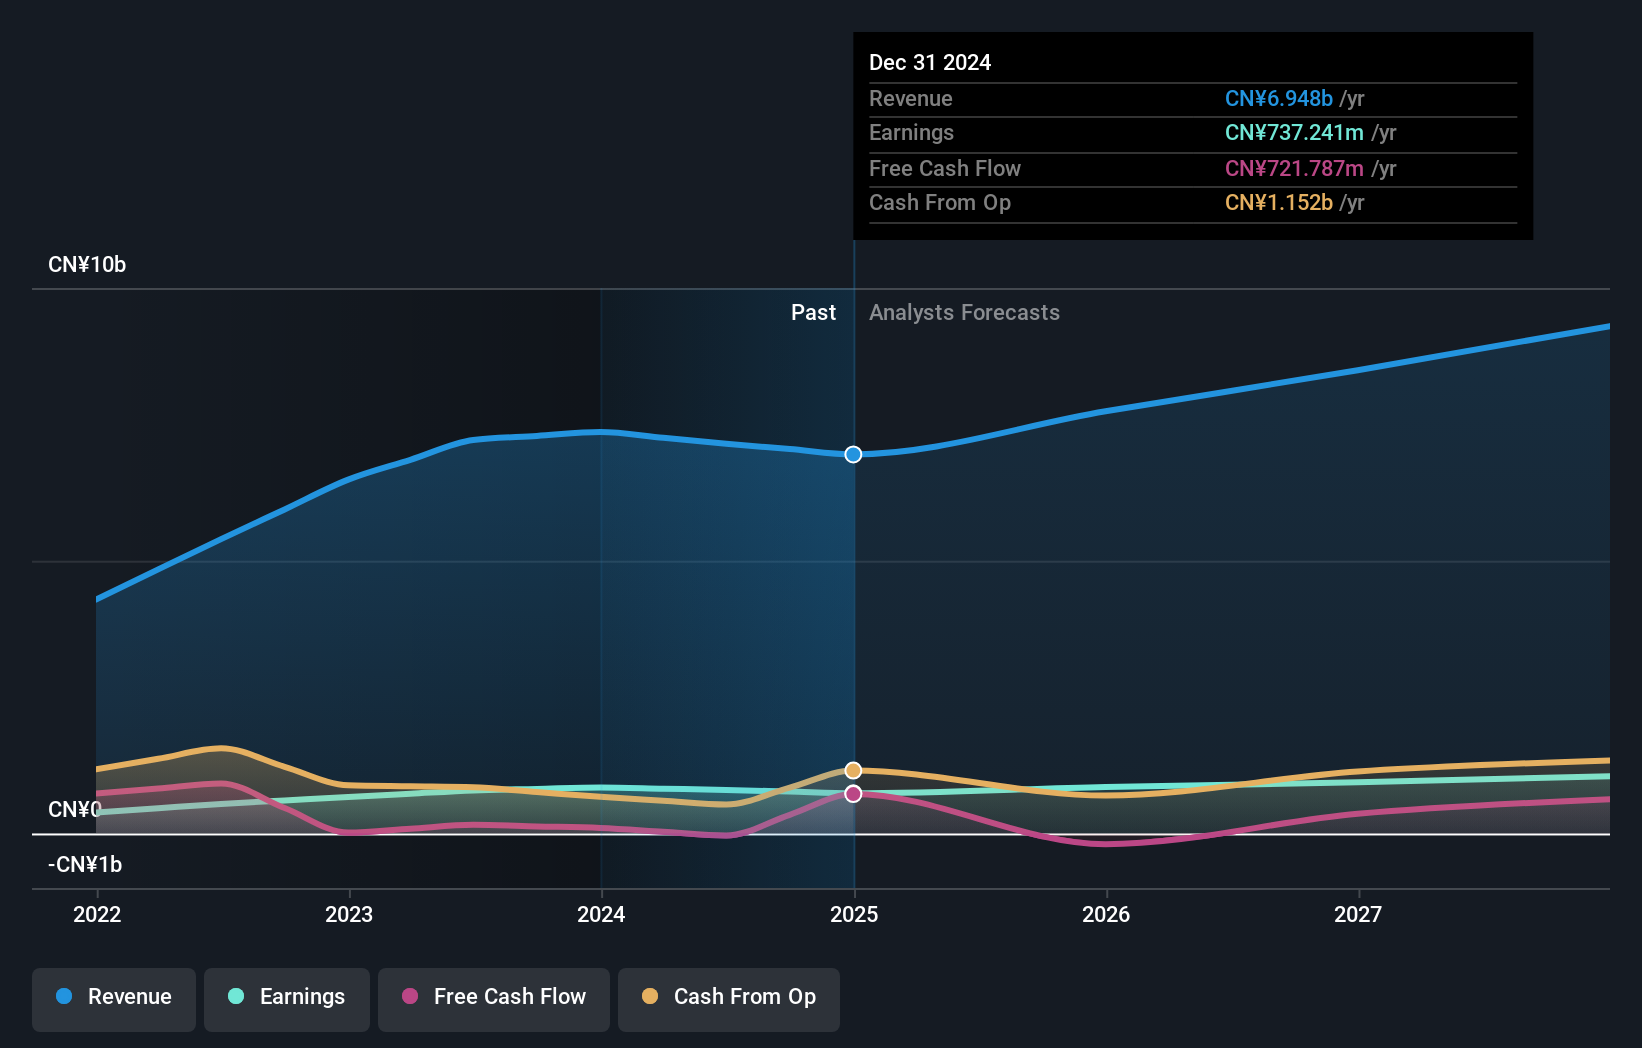1642x1048 pixels.
Task: Toggle the Free Cash Flow legend button
Action: (494, 999)
